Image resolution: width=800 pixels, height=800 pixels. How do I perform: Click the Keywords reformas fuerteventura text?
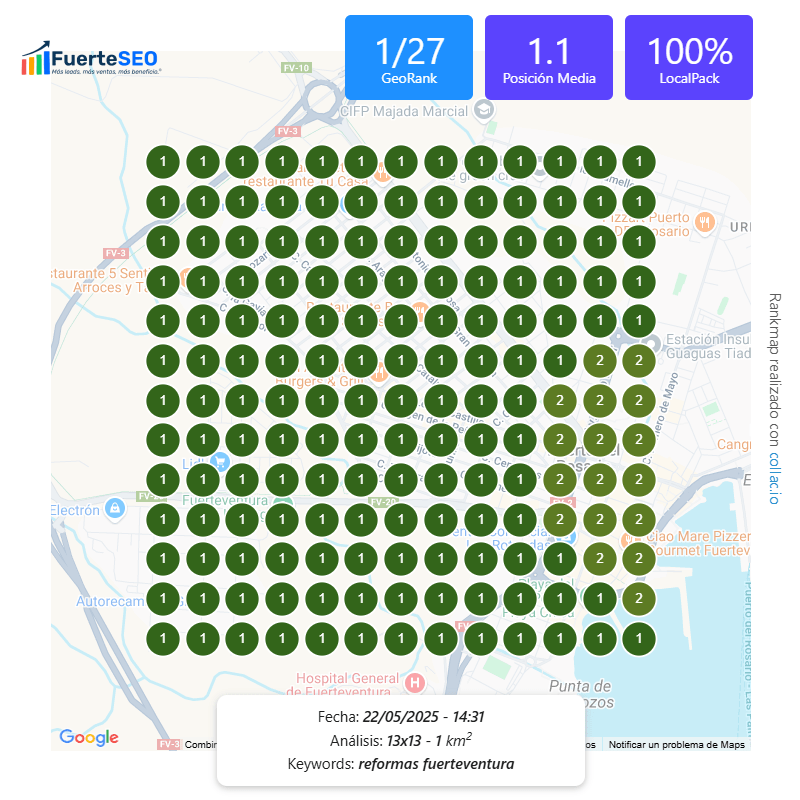(401, 764)
